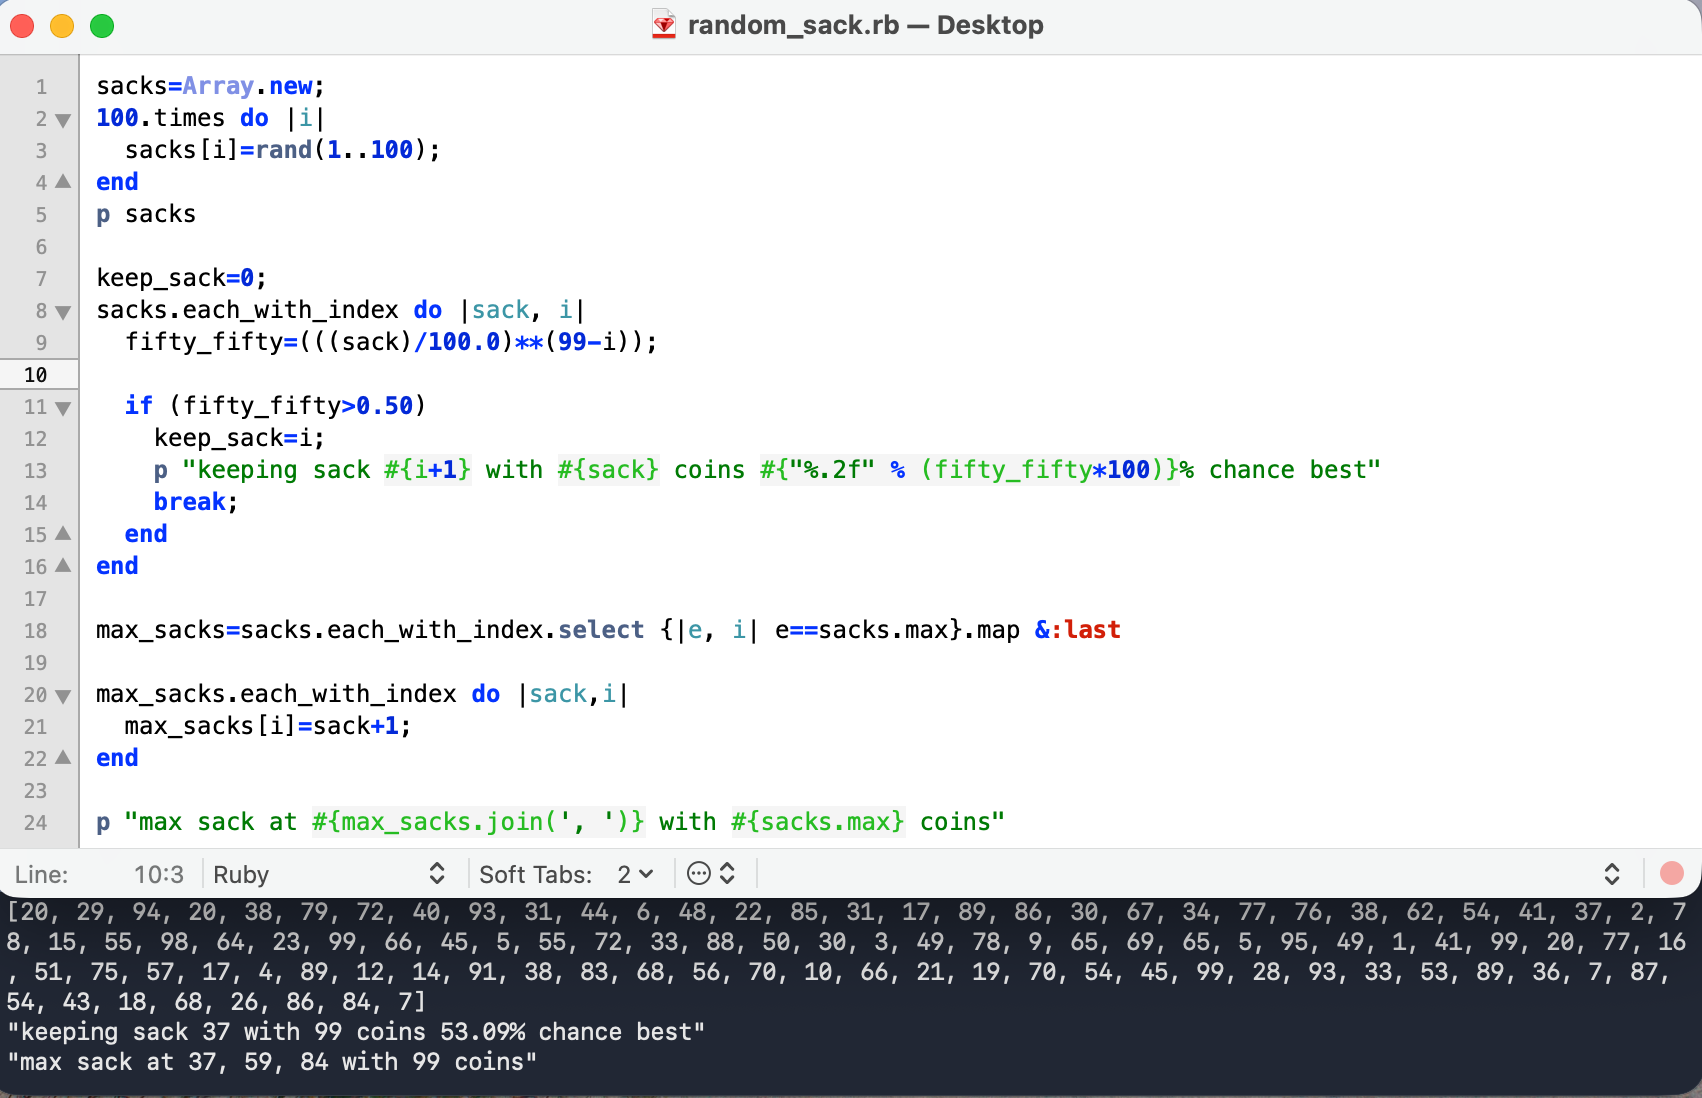Click the window title random_sack.rb — Desktop
Viewport: 1702px width, 1098px height.
(x=865, y=25)
